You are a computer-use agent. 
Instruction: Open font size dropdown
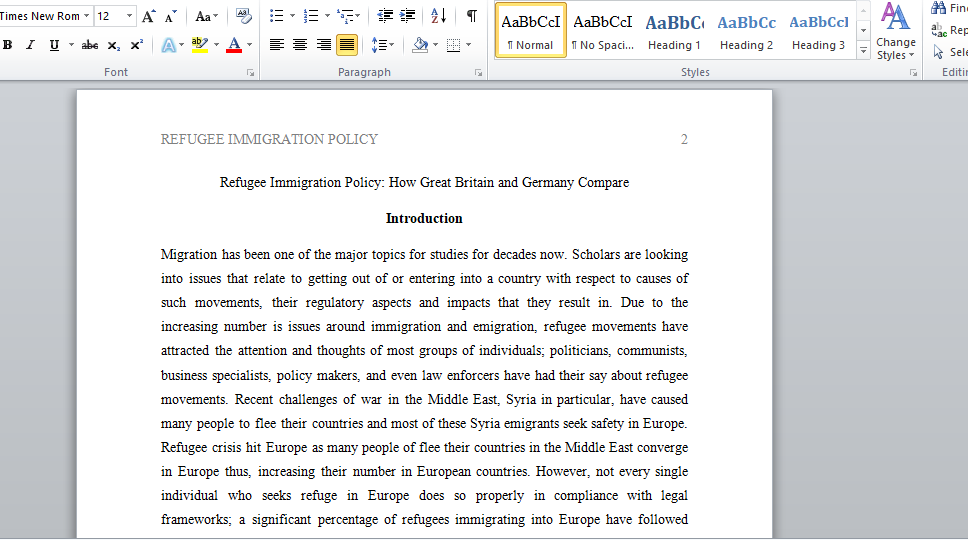[x=129, y=16]
